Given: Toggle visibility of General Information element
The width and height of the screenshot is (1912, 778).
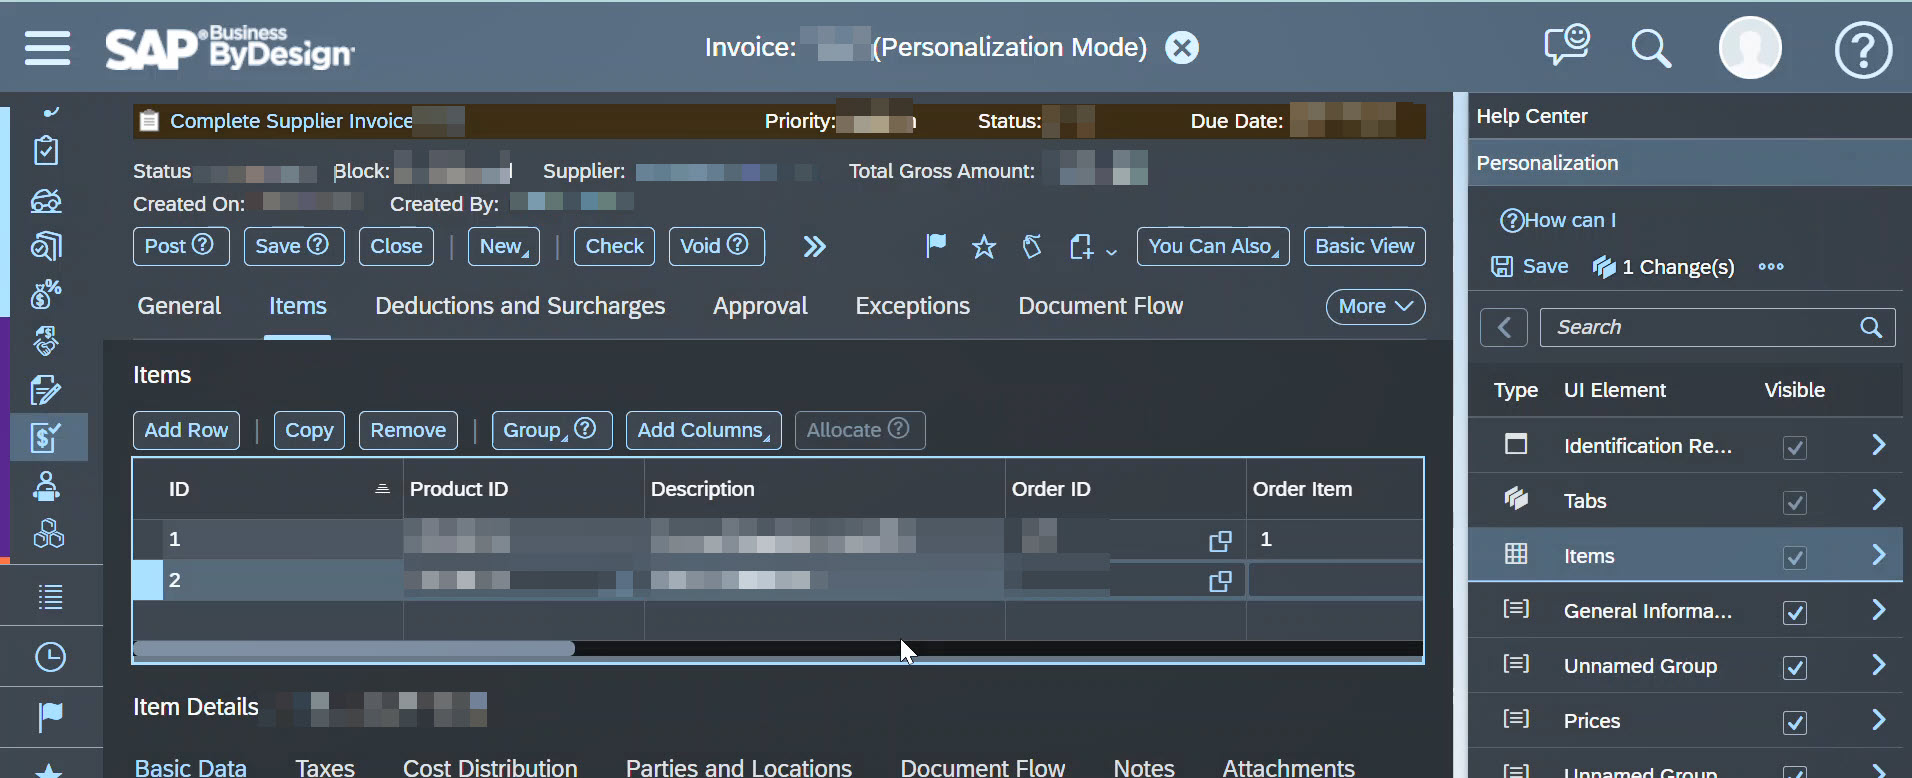Looking at the screenshot, I should pyautogui.click(x=1795, y=613).
